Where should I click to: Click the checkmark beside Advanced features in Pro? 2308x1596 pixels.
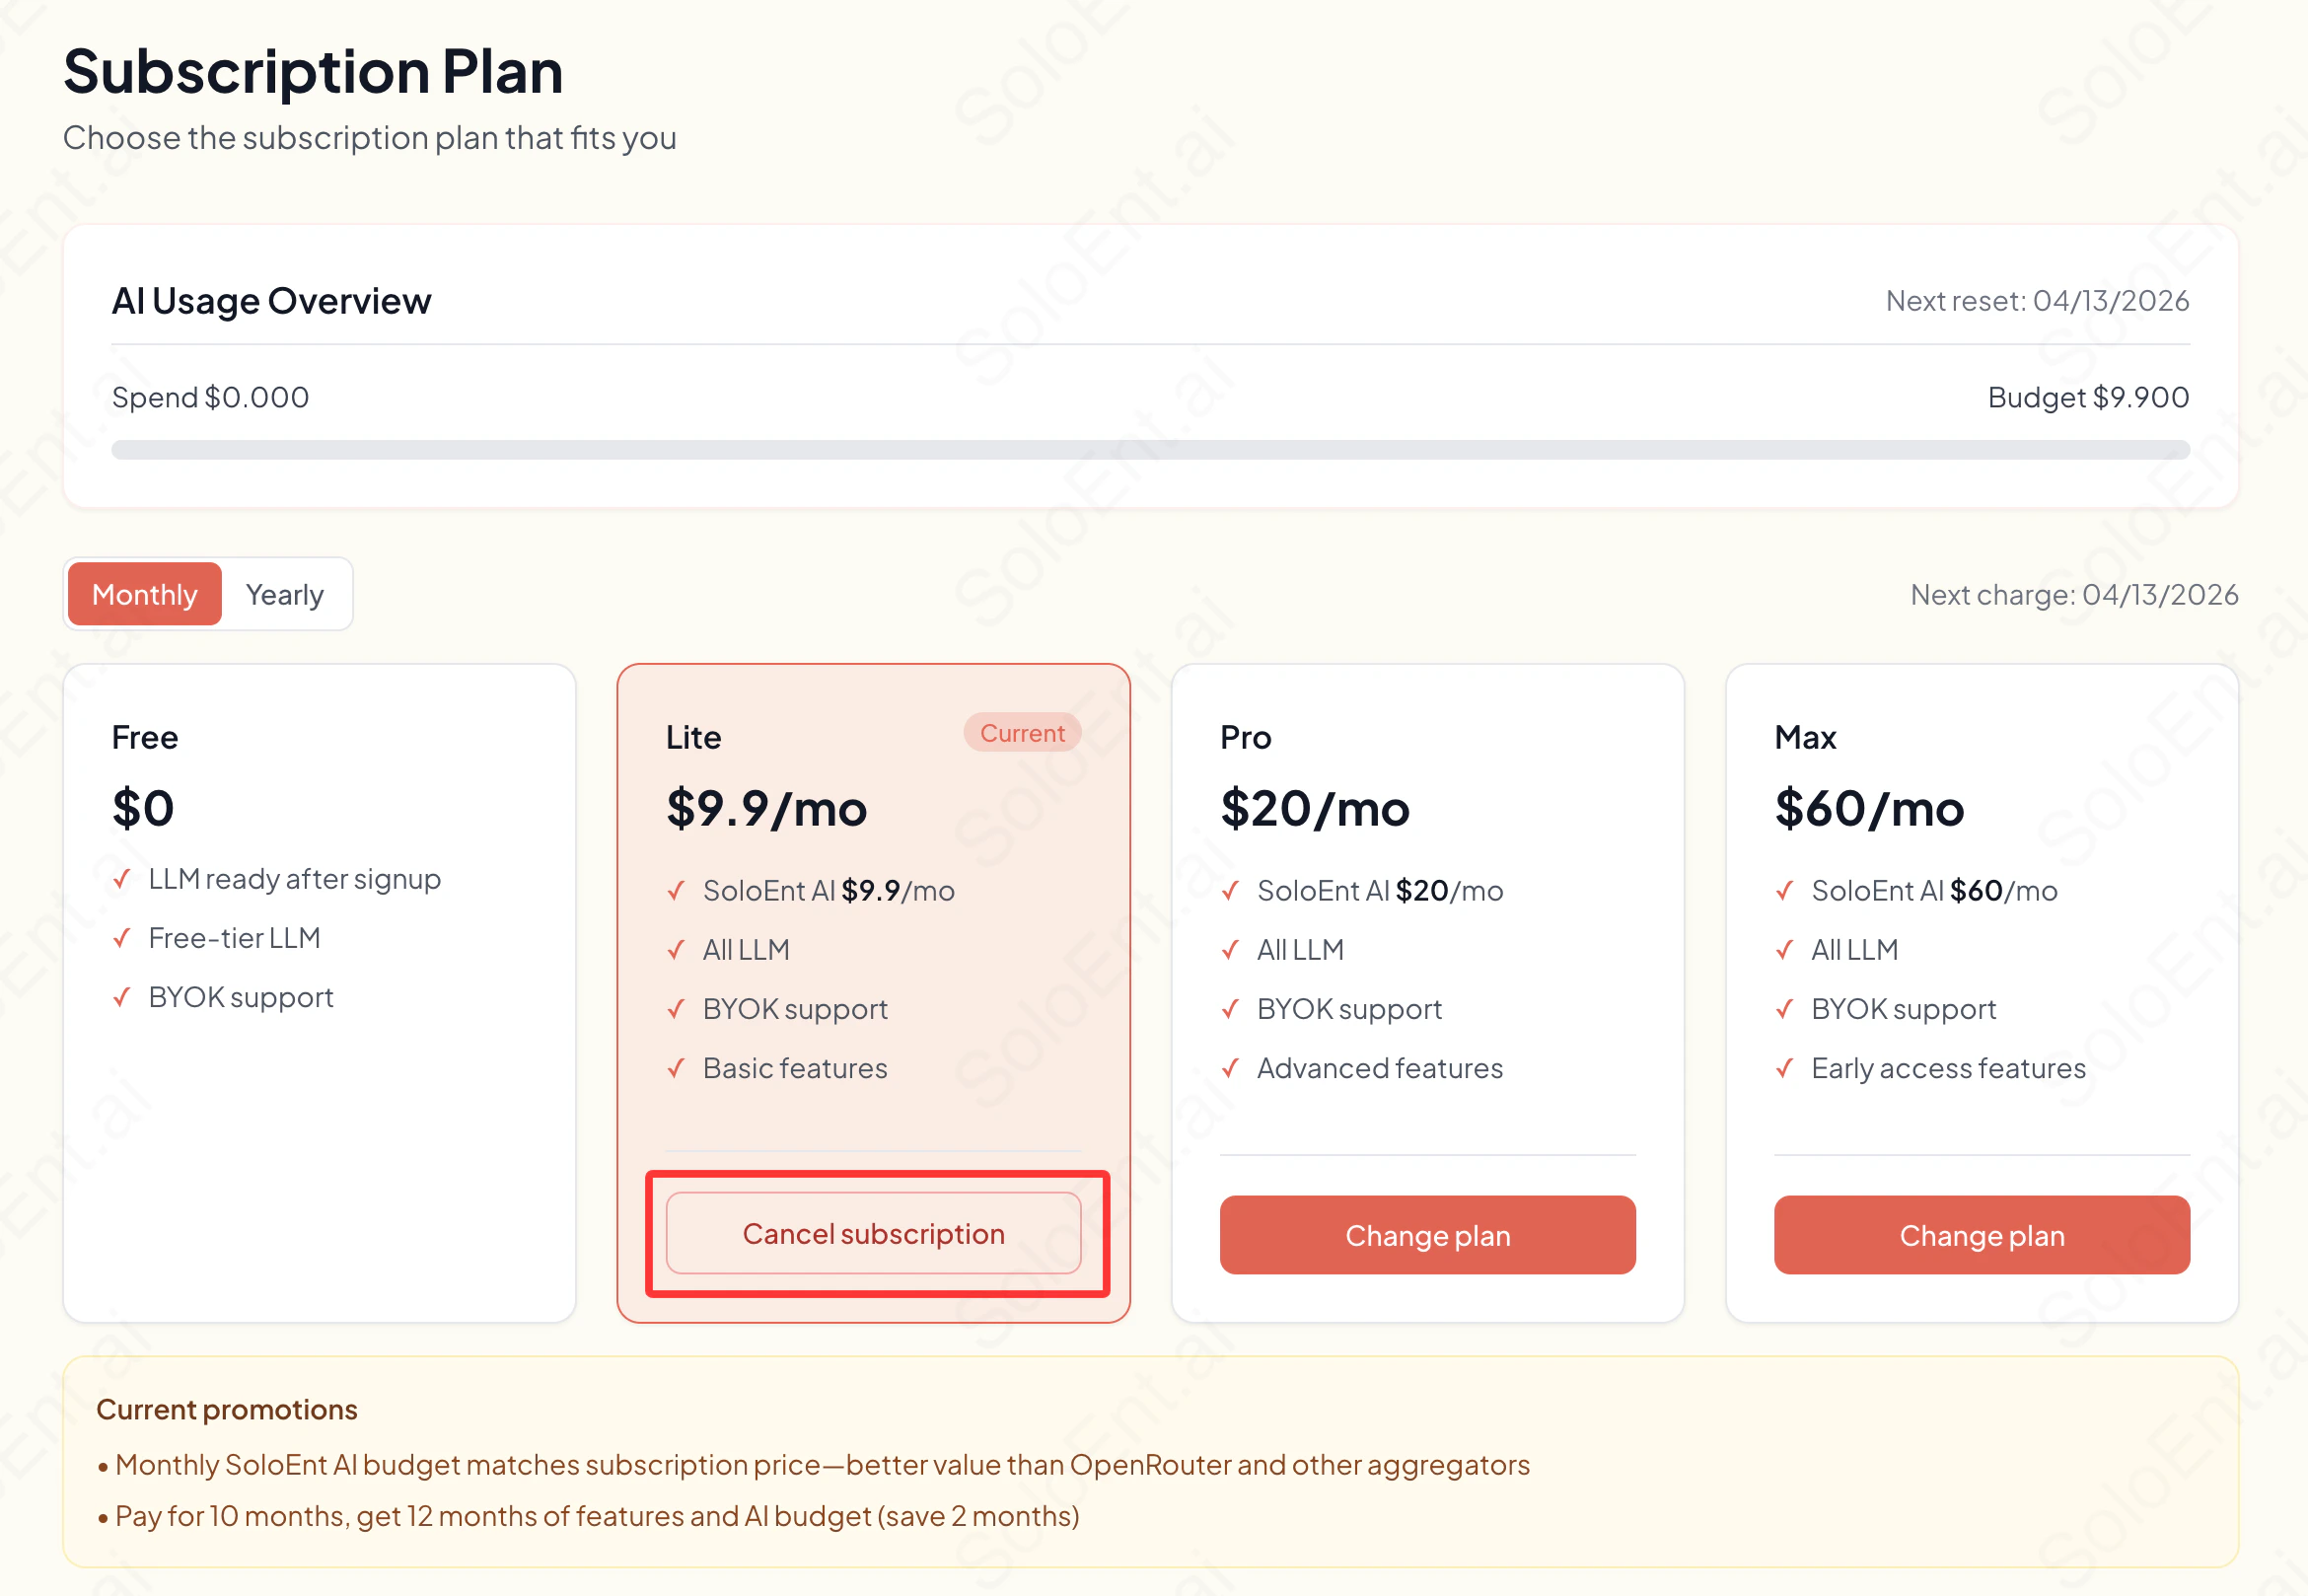coord(1231,1069)
